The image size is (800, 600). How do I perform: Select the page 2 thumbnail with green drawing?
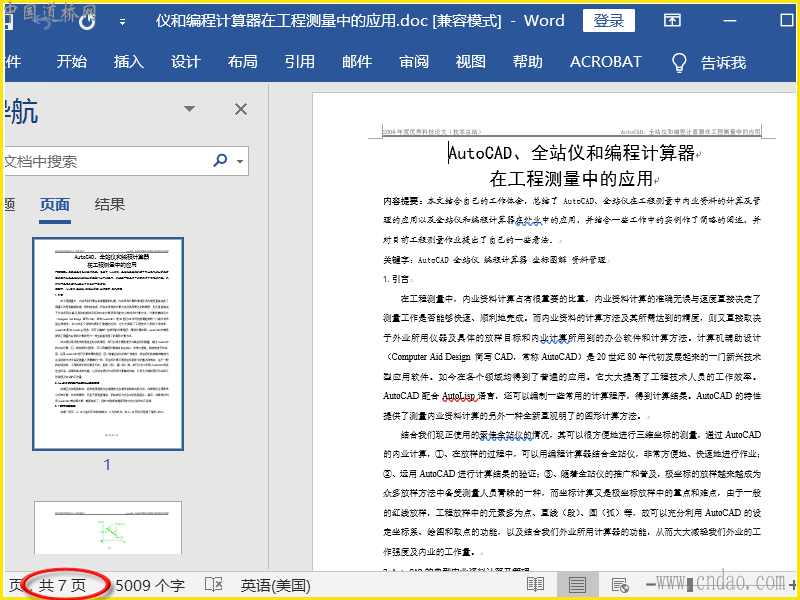point(108,528)
